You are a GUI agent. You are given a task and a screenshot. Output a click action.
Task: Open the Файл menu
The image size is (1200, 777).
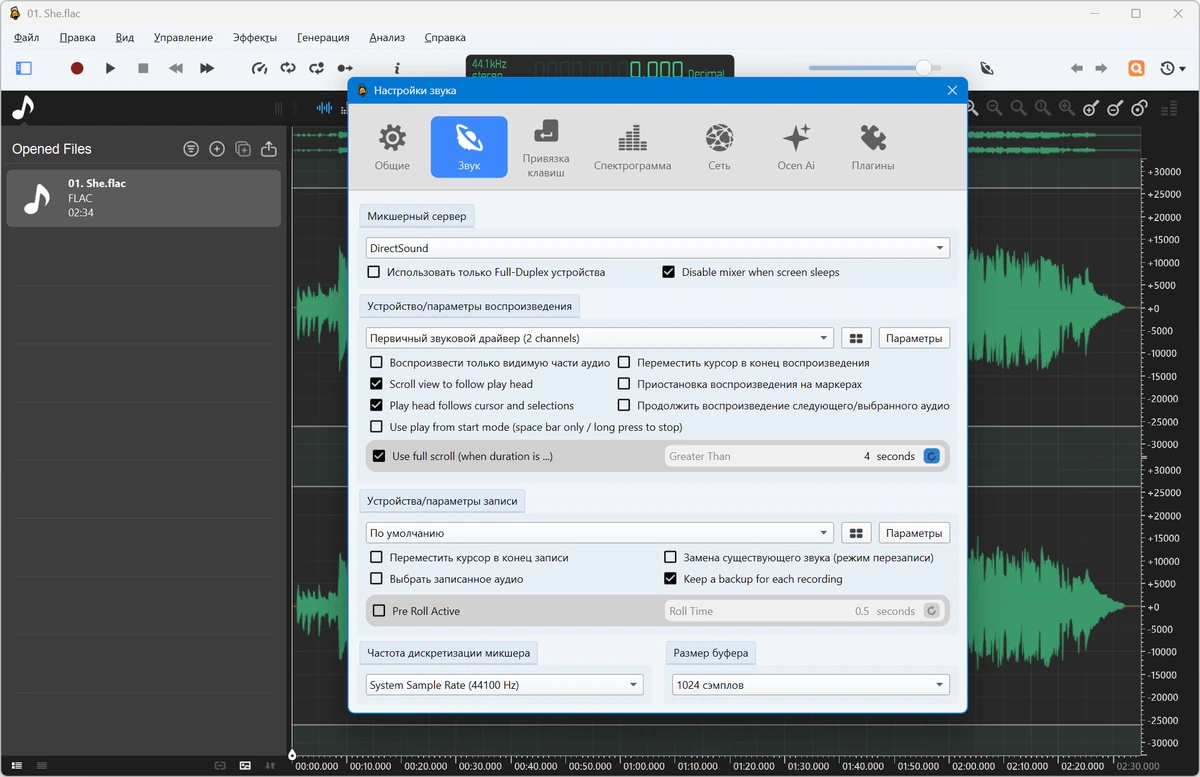click(x=27, y=38)
